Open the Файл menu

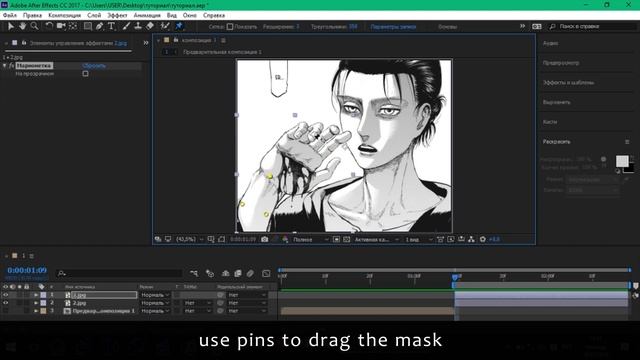point(10,15)
